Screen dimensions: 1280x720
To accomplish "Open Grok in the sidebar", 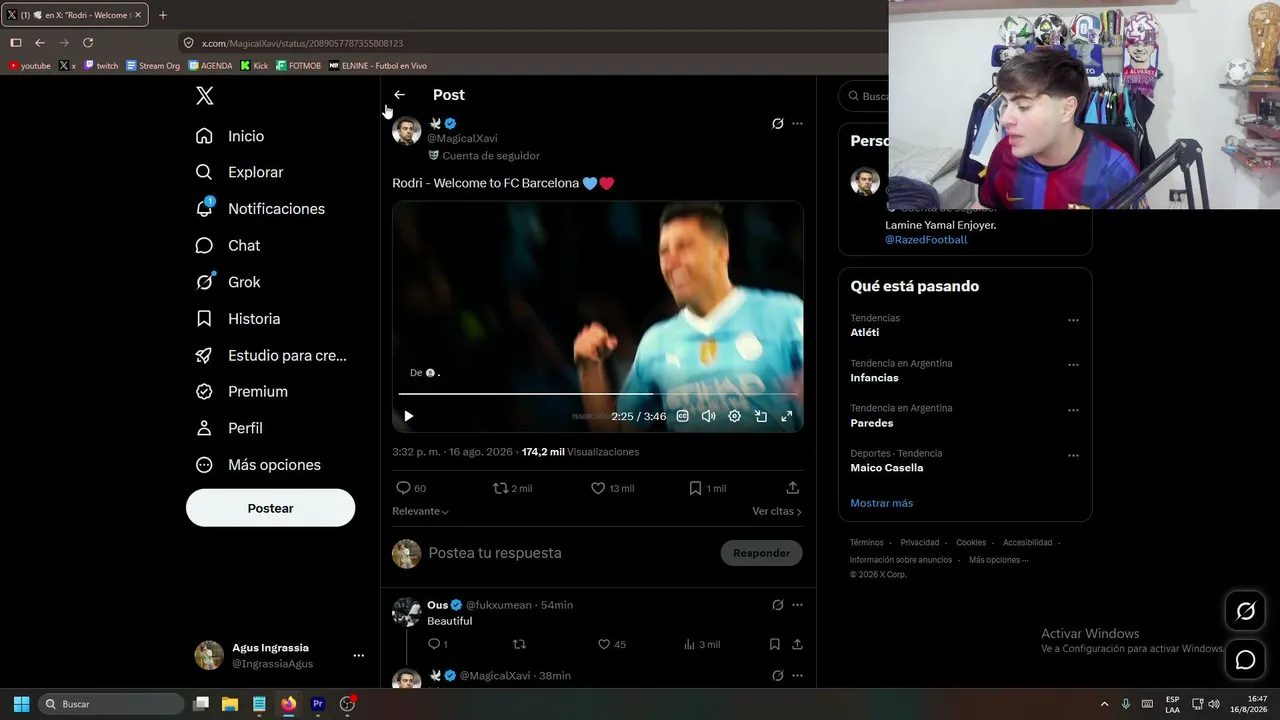I will tap(228, 282).
